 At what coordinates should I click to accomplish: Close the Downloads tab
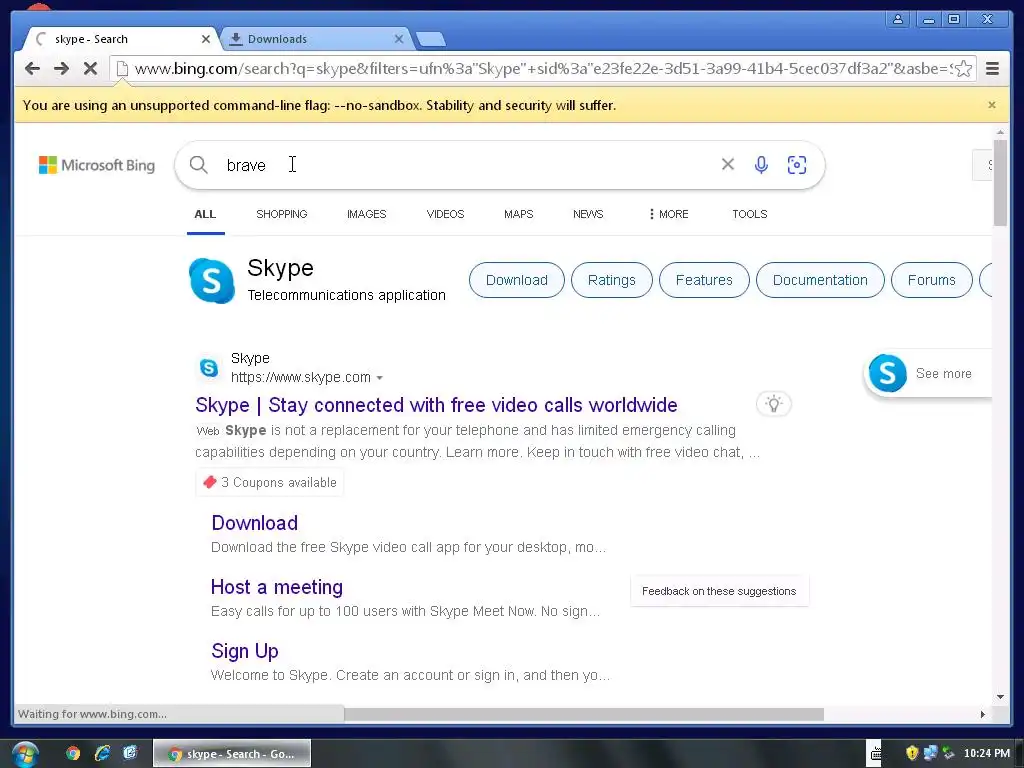click(x=399, y=39)
